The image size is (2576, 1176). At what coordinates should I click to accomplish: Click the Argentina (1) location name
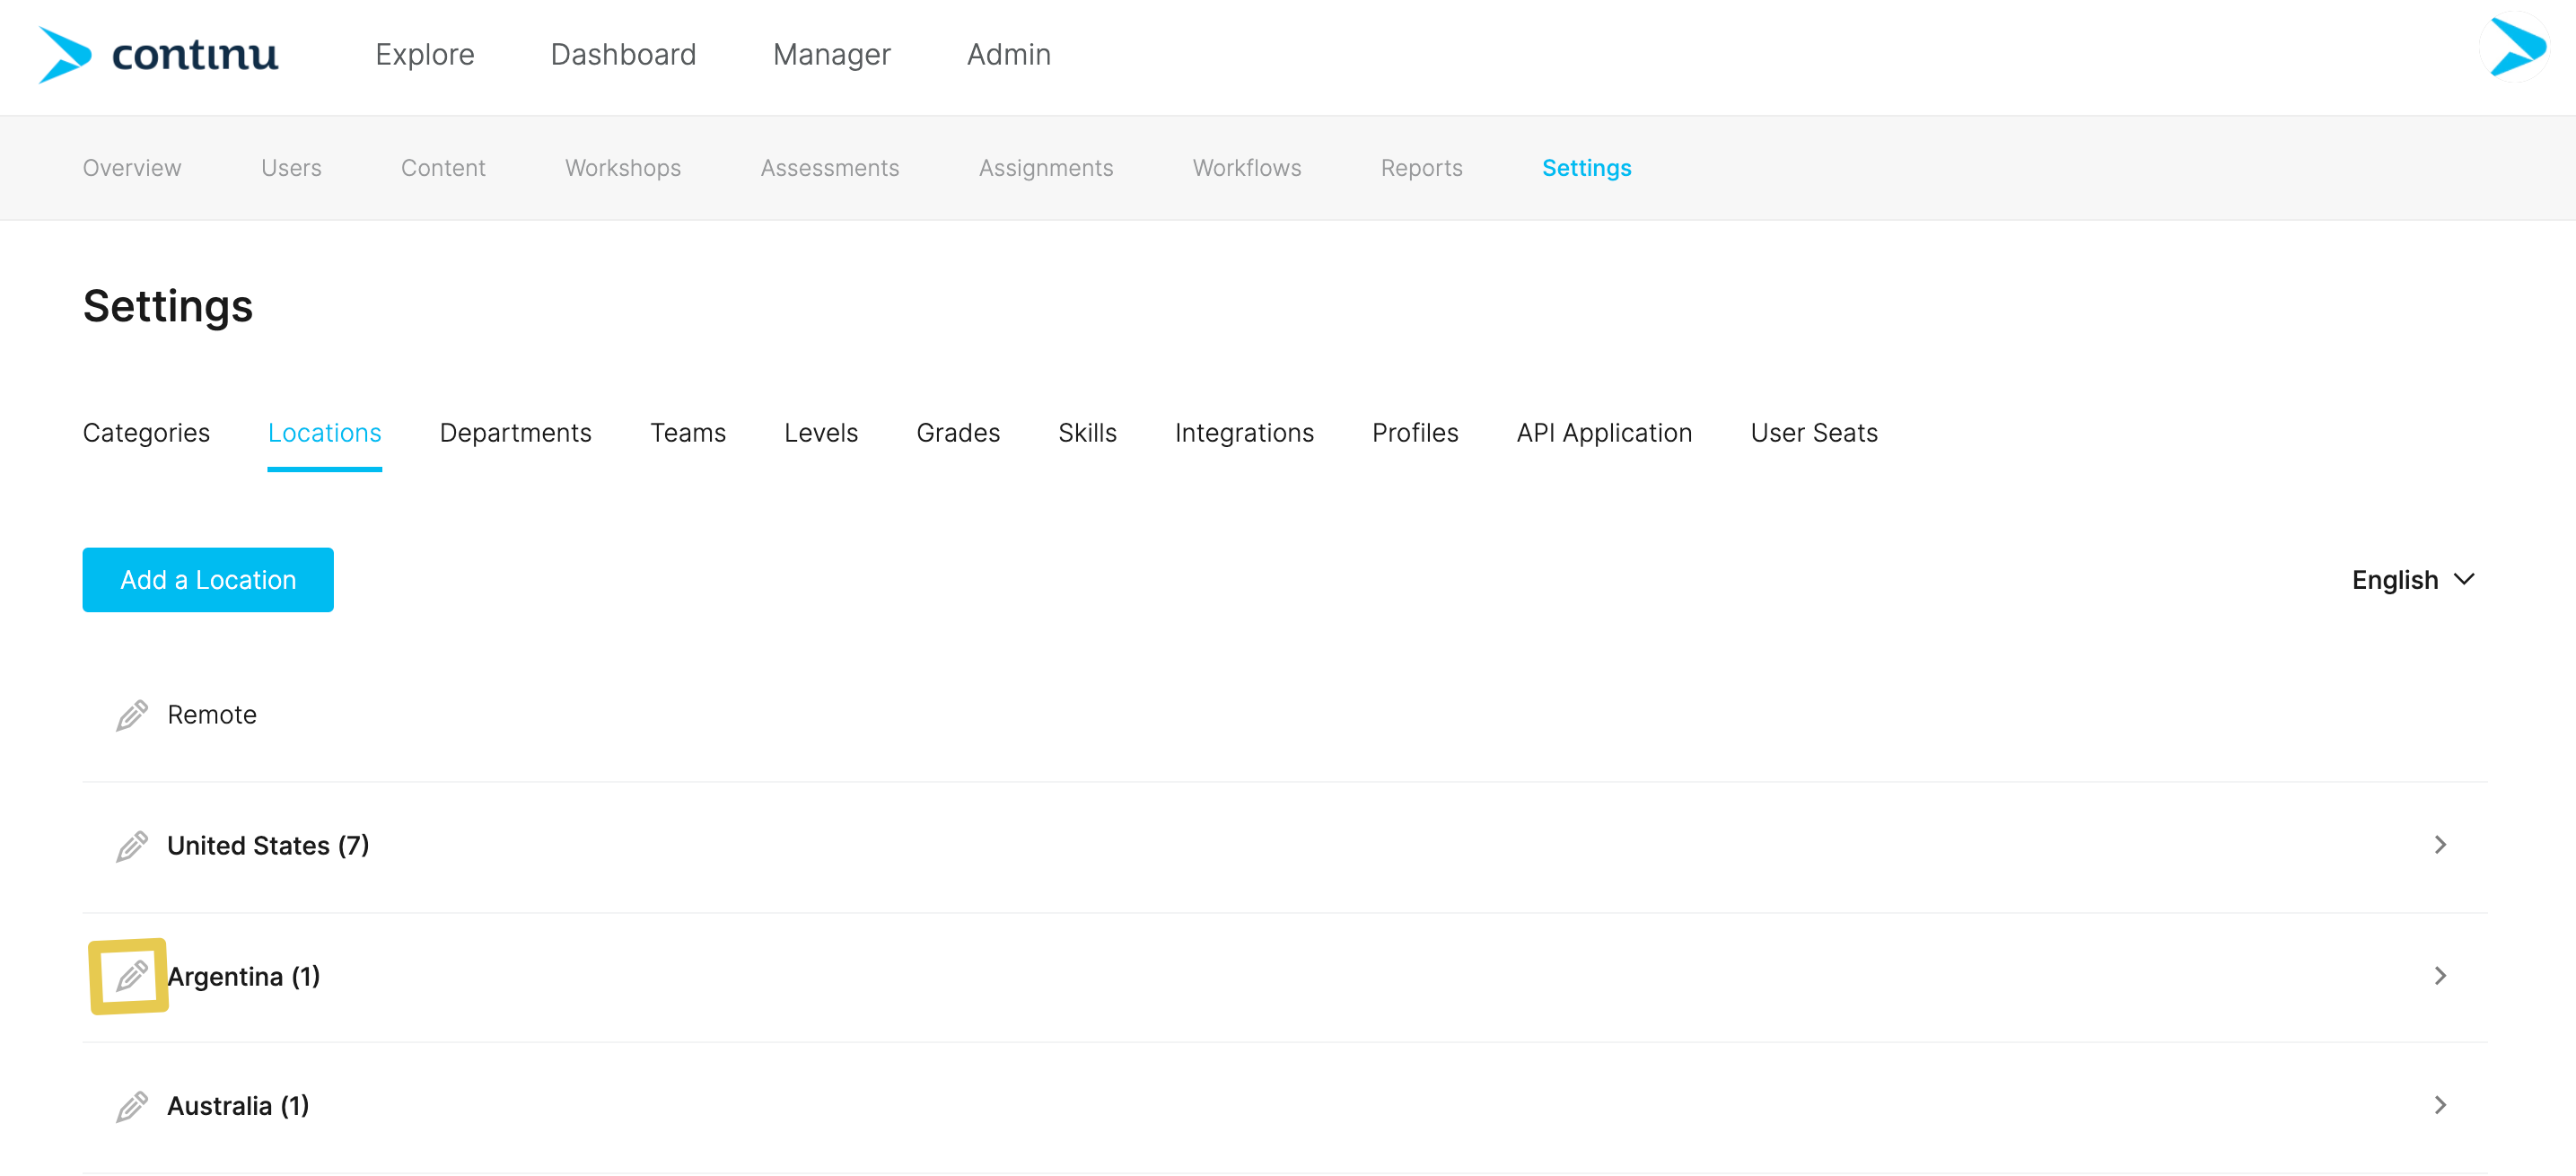pyautogui.click(x=244, y=977)
